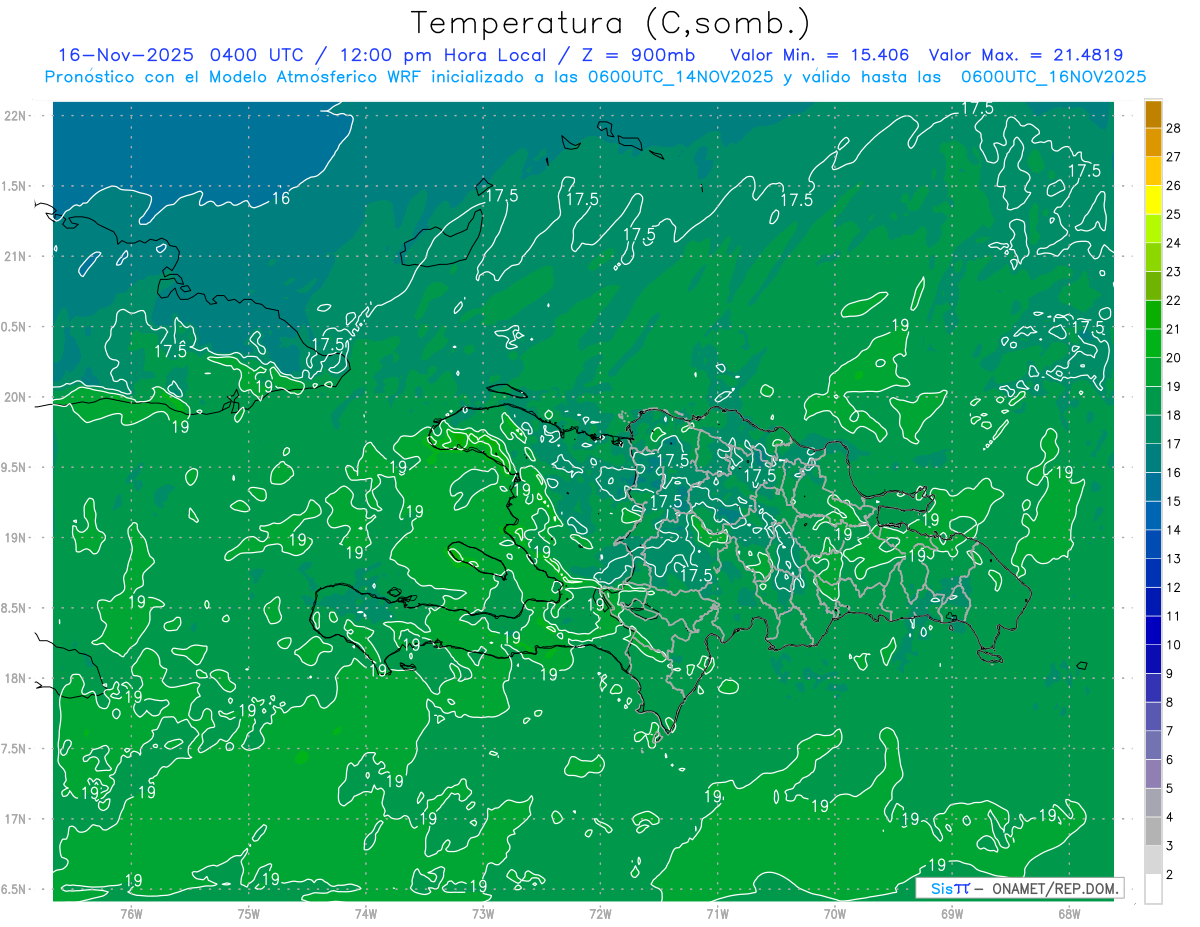This screenshot has width=1200, height=927.
Task: Click the "18" legend scale label
Action: click(x=1174, y=415)
